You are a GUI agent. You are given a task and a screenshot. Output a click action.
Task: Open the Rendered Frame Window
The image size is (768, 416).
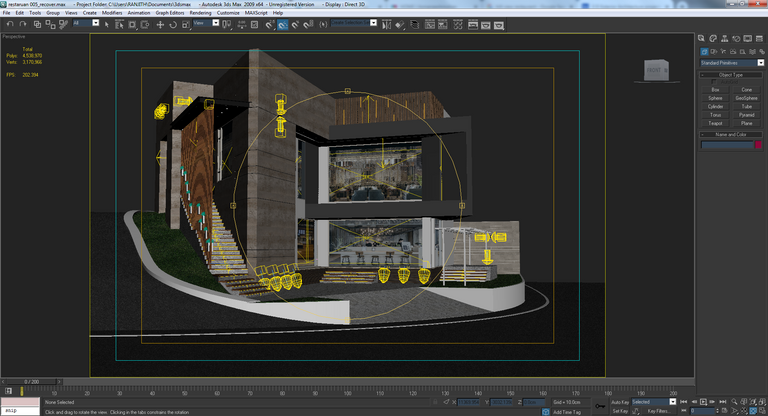tap(486, 24)
